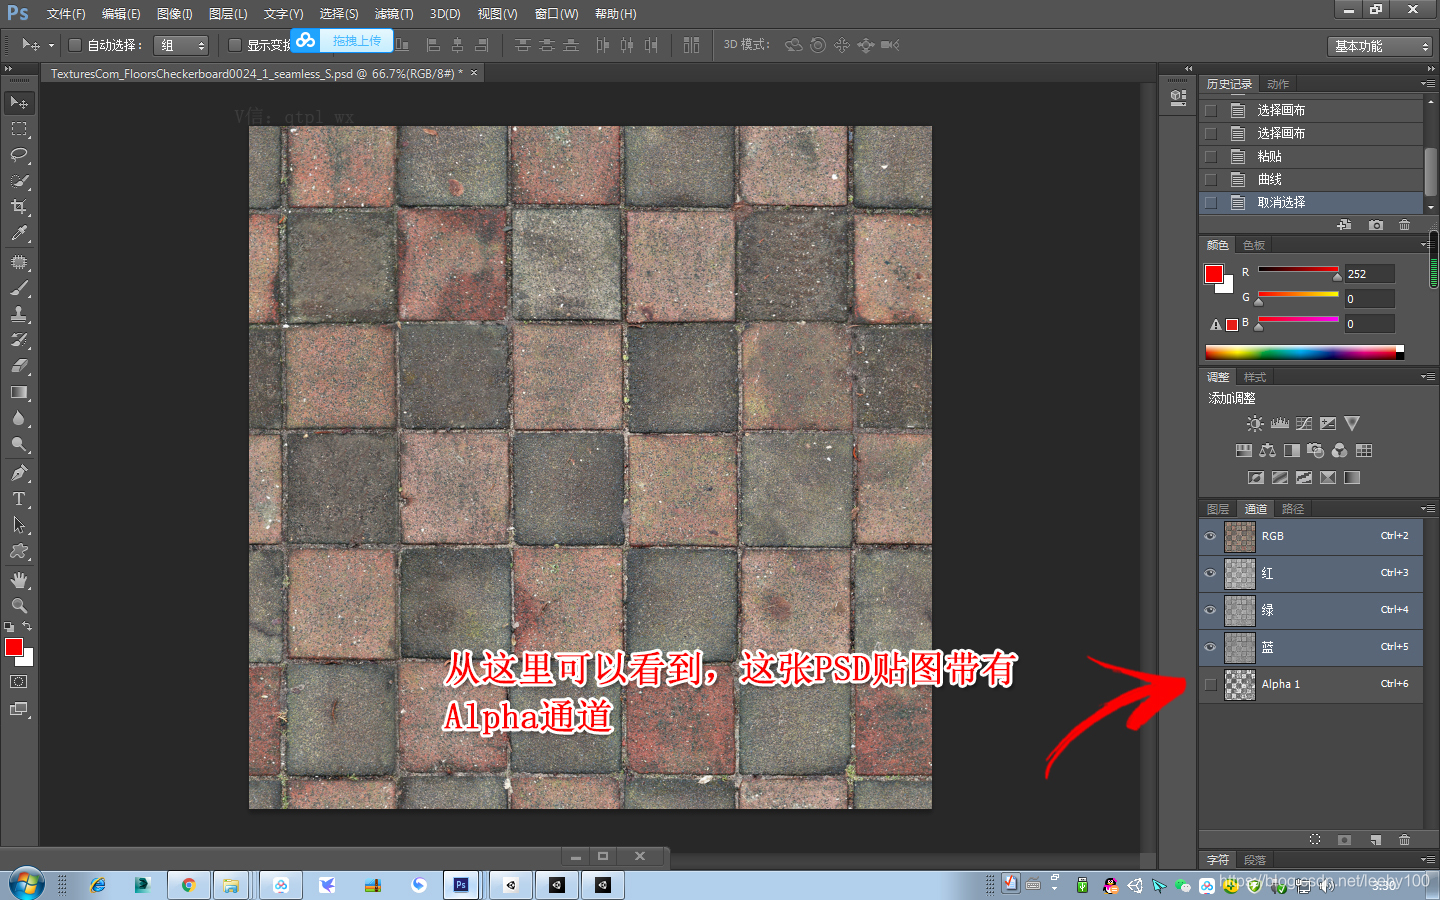Add Curves adjustment icon
Image resolution: width=1440 pixels, height=900 pixels.
click(1304, 423)
